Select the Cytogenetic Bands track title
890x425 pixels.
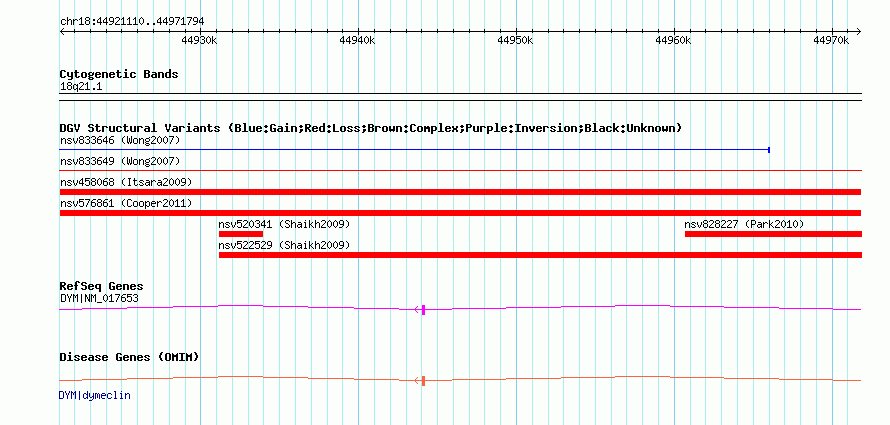pos(119,74)
